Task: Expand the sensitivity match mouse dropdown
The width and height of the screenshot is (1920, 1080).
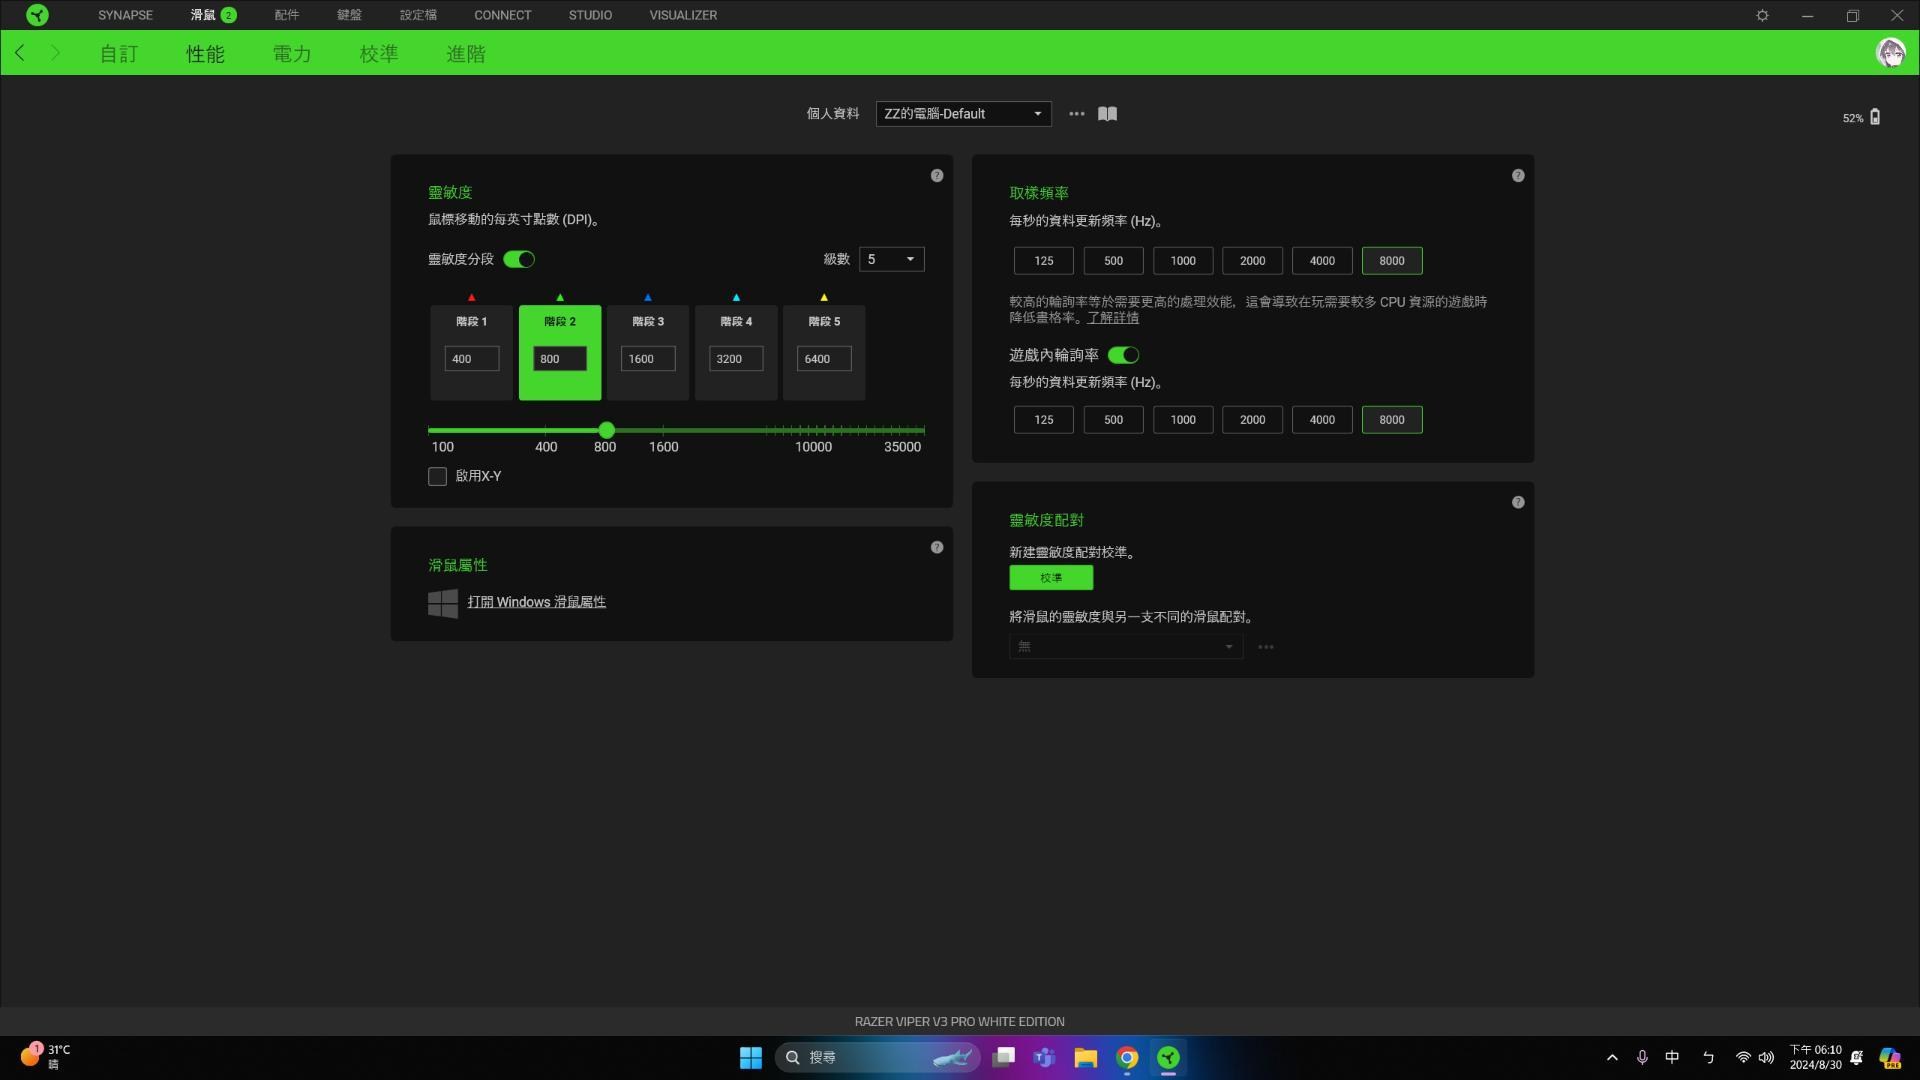Action: click(x=1125, y=646)
